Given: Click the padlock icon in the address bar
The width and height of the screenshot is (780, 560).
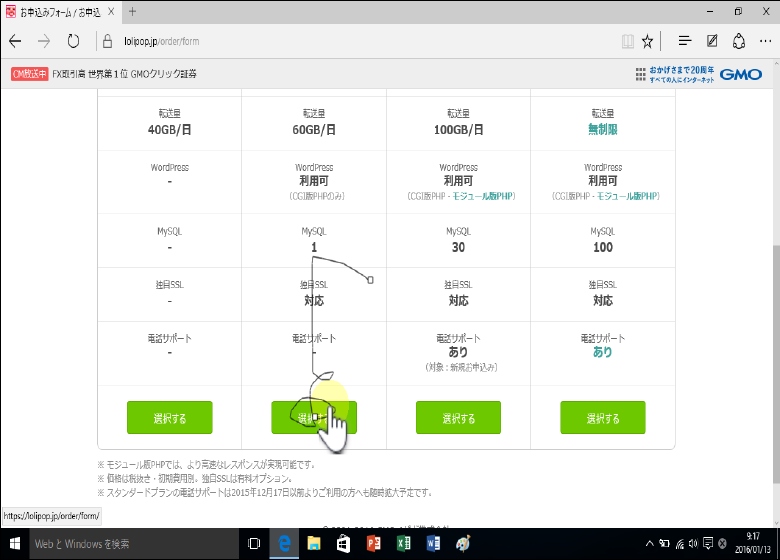Looking at the screenshot, I should (107, 41).
